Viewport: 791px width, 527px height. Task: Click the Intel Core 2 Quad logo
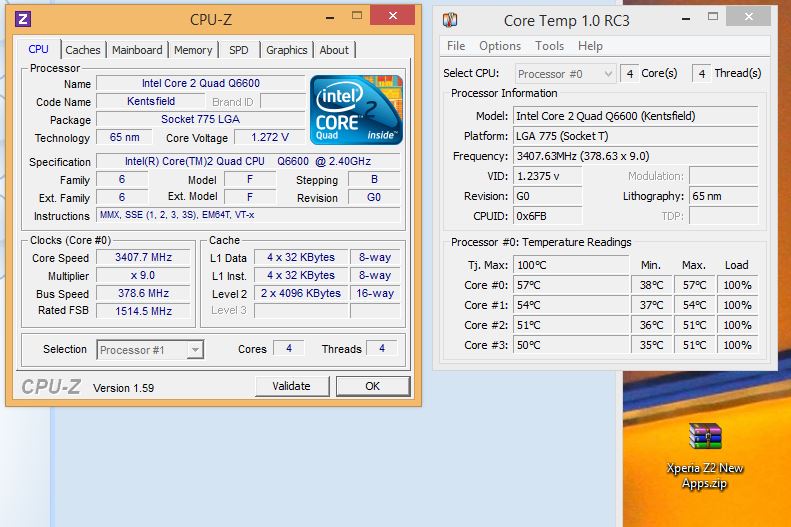[x=356, y=110]
